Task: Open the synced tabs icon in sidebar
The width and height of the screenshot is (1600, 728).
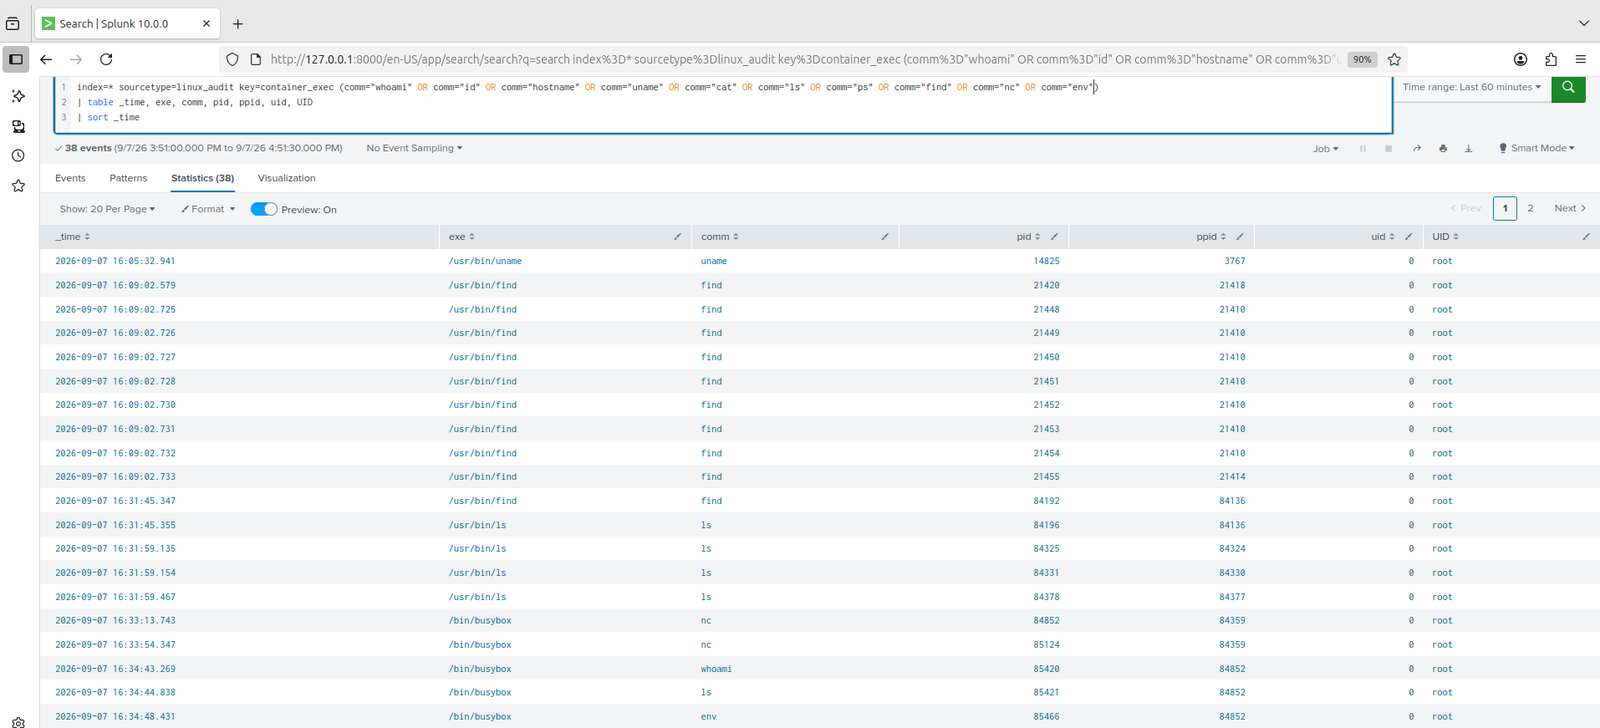Action: pos(18,126)
